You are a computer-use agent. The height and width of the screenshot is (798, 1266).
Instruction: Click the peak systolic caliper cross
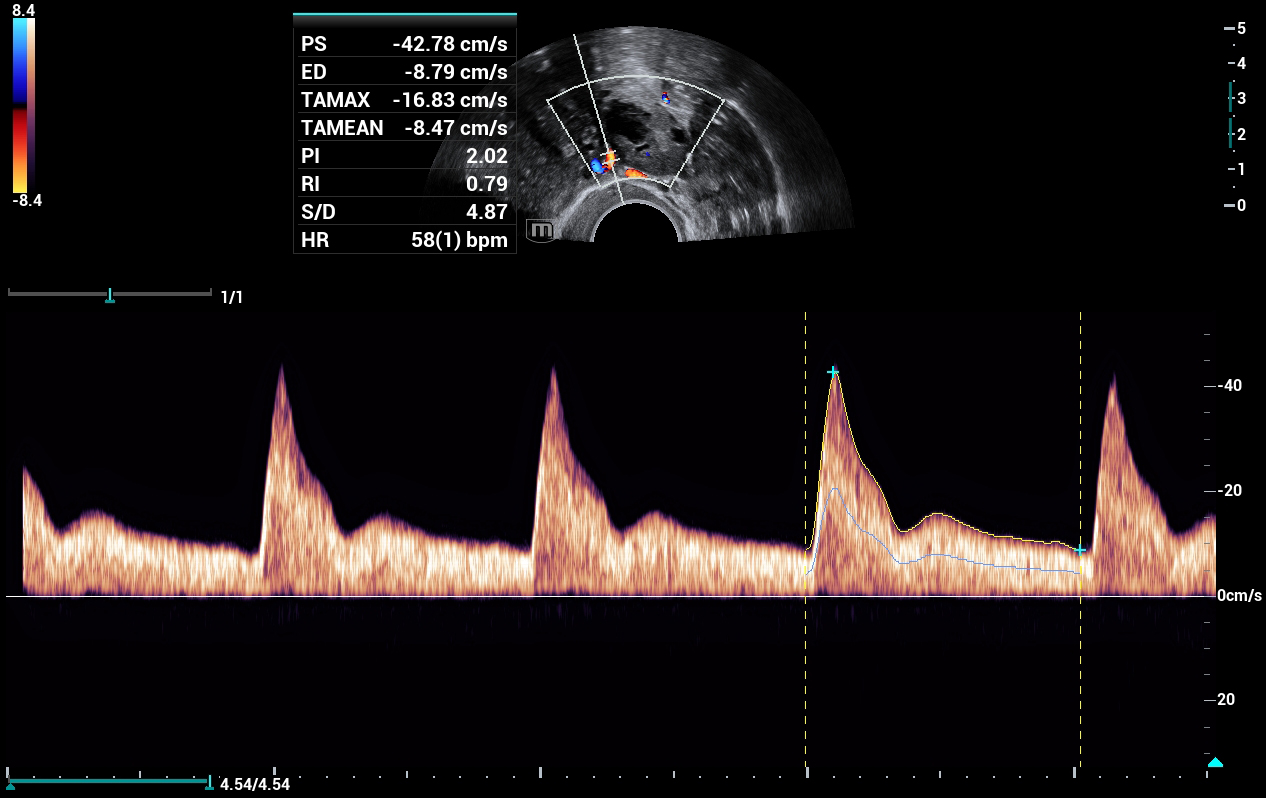[x=833, y=372]
